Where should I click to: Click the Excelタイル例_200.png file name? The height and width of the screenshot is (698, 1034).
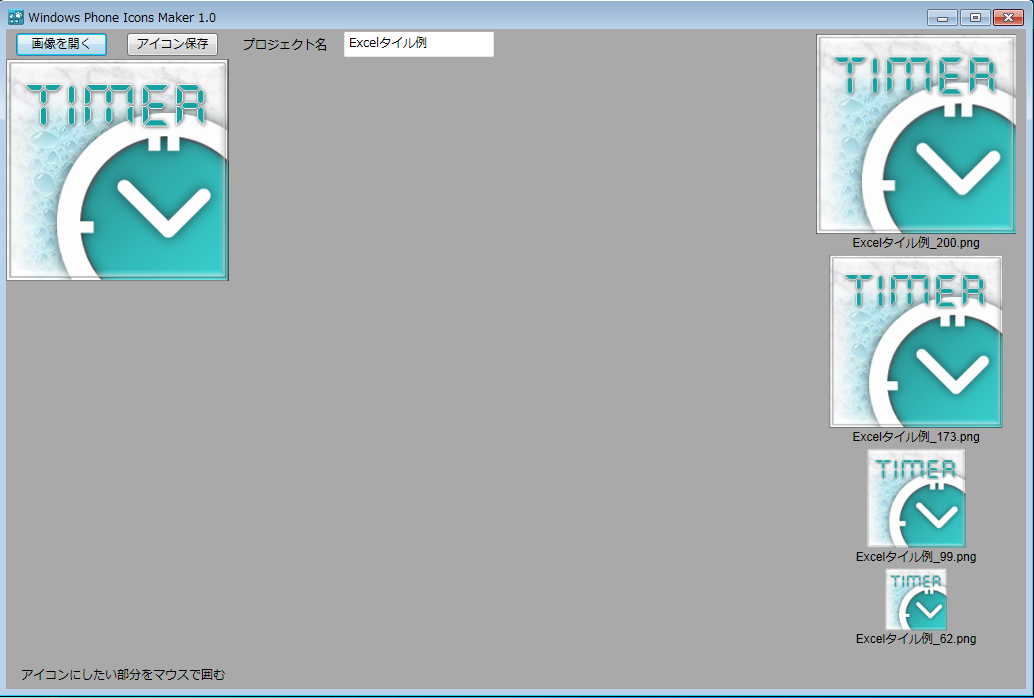pos(916,243)
